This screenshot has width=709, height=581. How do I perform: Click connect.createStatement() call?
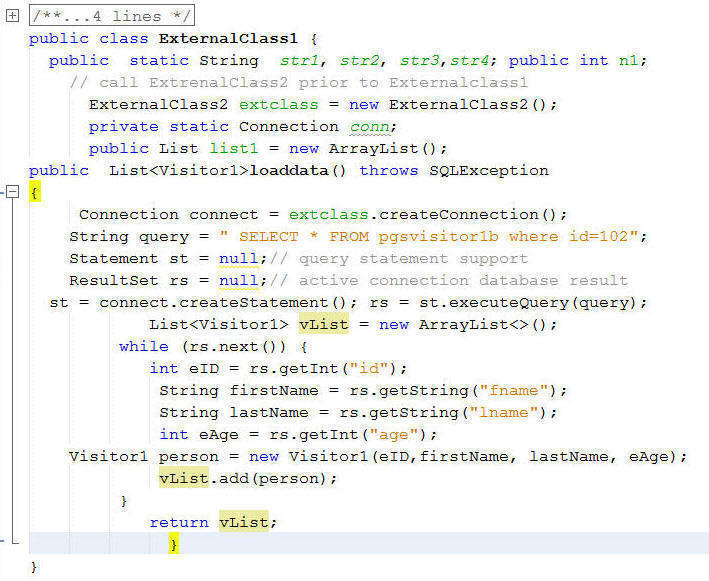pos(223,302)
